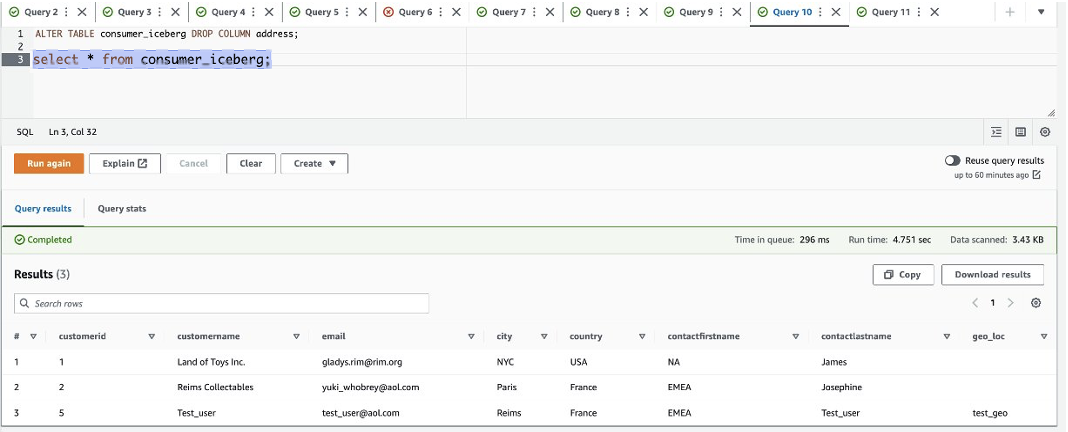Download results as a file

pyautogui.click(x=992, y=275)
